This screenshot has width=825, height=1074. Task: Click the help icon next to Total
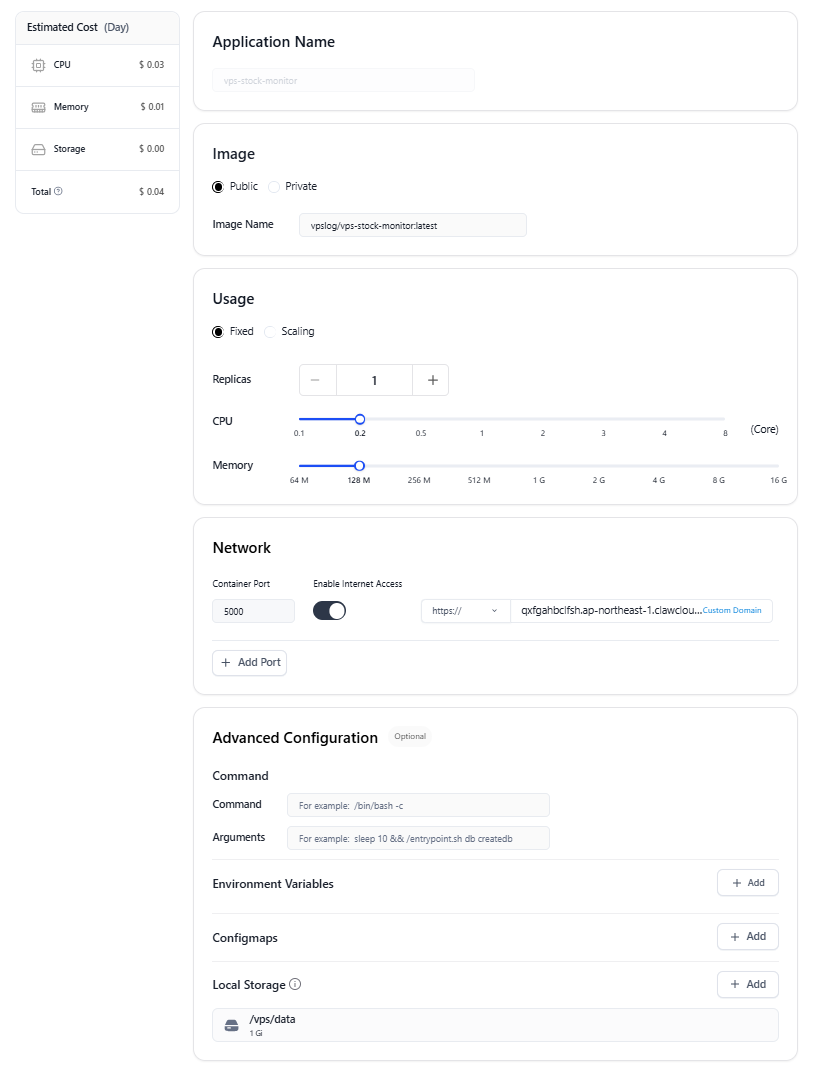click(x=58, y=191)
